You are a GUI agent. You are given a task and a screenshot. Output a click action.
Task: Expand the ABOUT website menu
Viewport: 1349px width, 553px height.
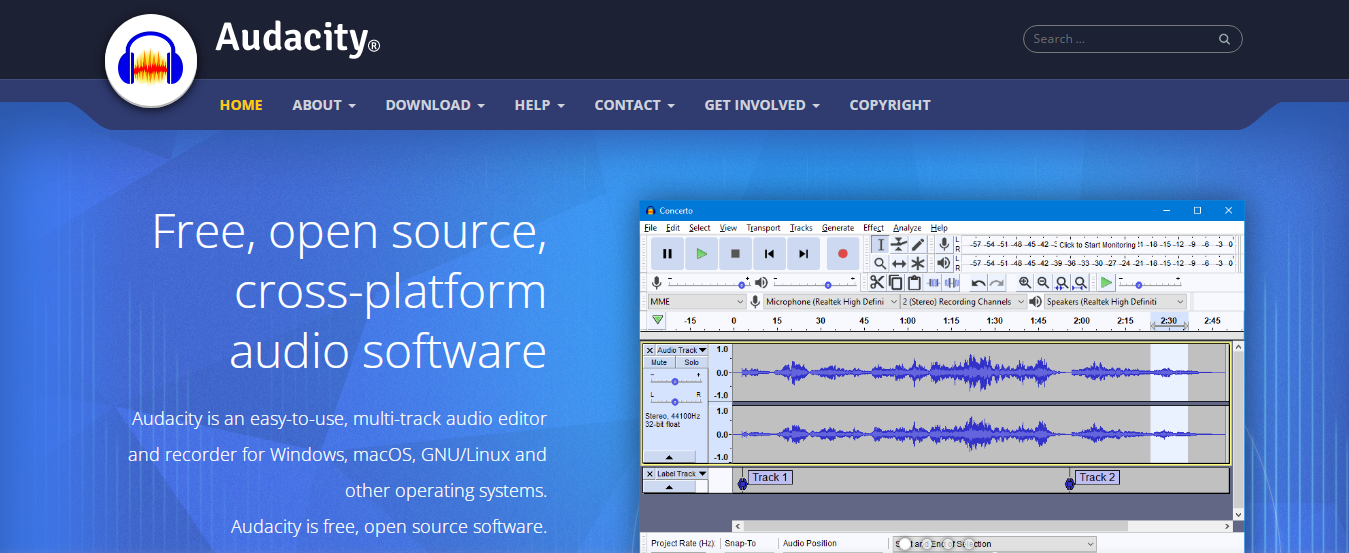coord(324,105)
